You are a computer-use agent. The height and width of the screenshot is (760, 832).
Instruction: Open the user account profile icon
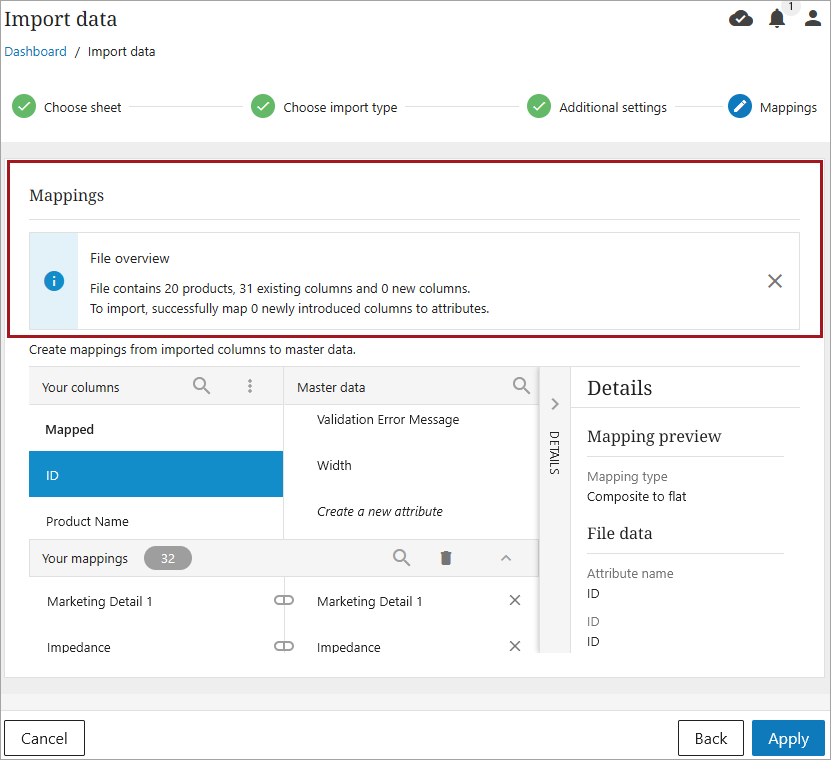click(x=813, y=18)
